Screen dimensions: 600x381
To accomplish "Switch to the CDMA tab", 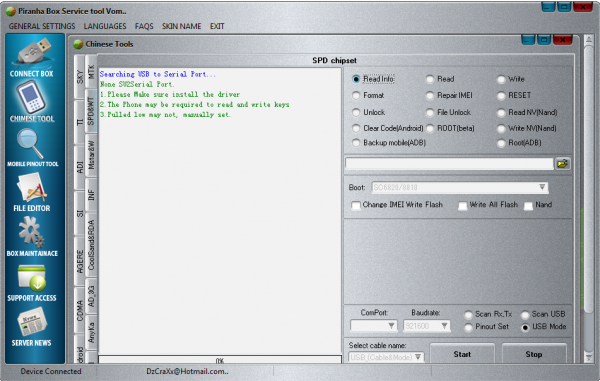I will [x=80, y=311].
